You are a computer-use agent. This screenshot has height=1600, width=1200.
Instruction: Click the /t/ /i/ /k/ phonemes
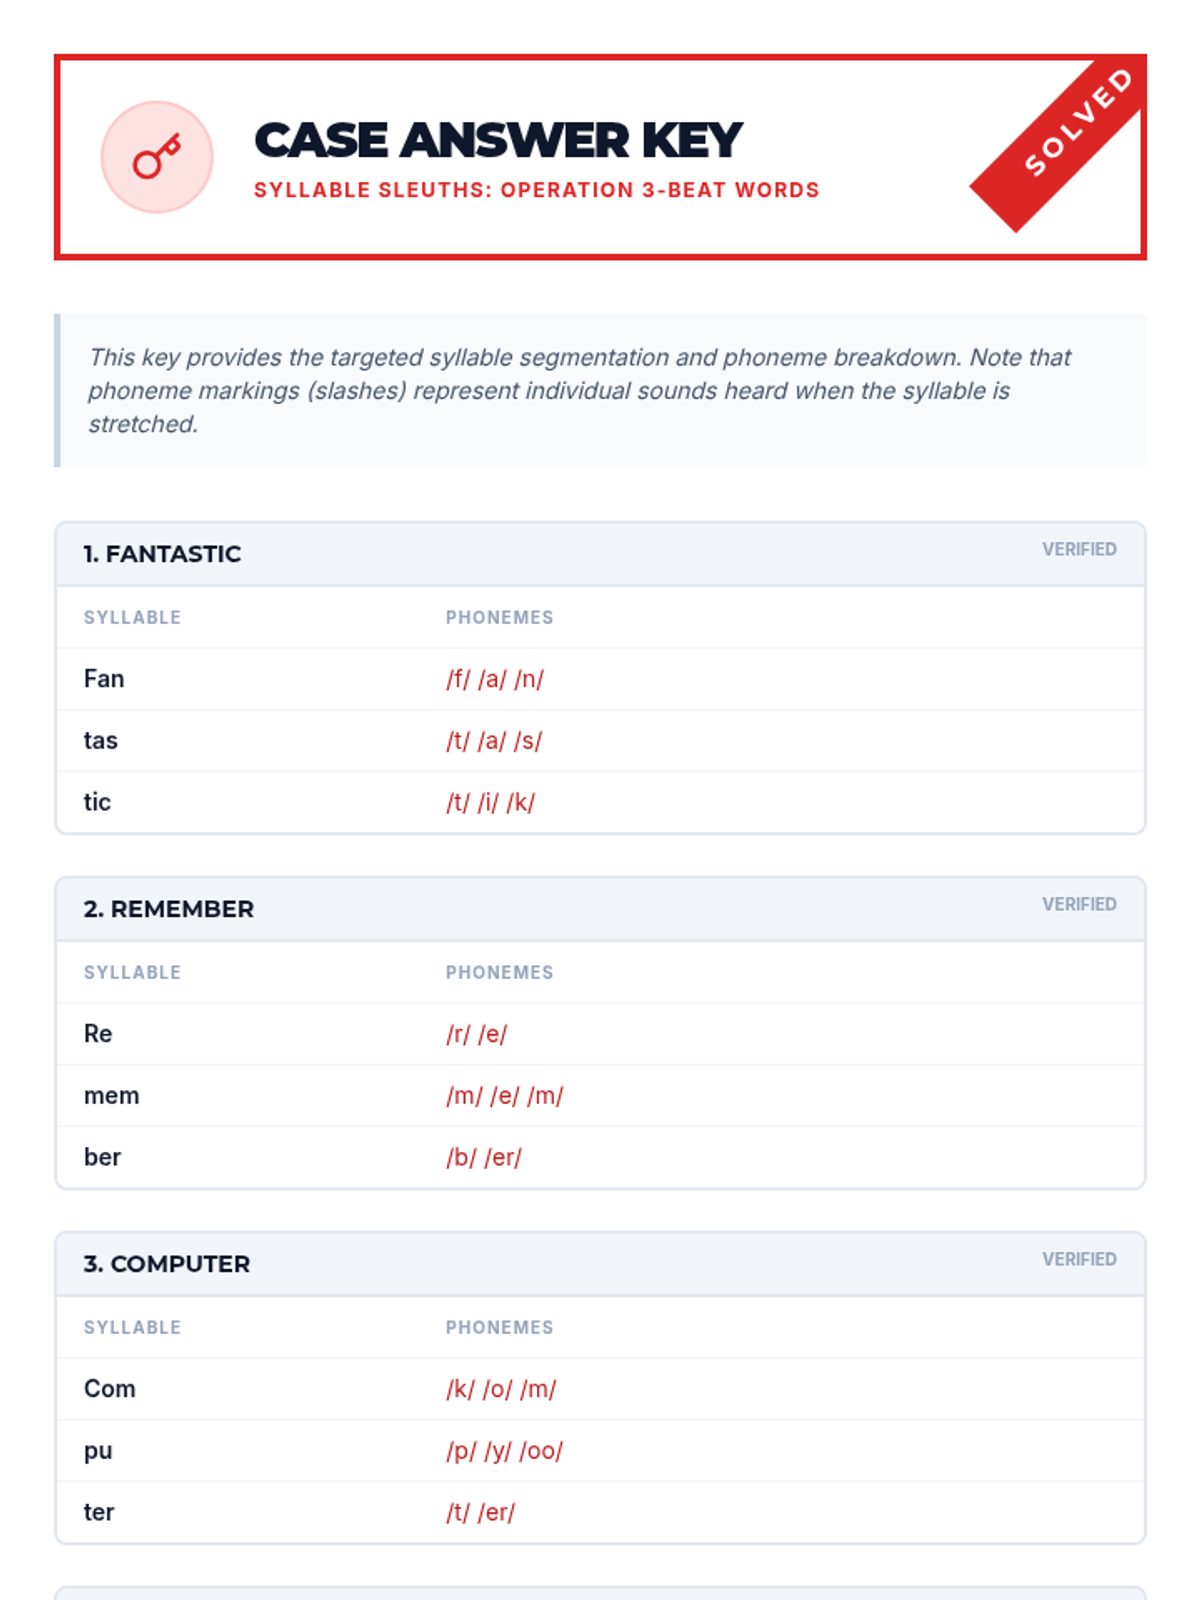click(491, 802)
